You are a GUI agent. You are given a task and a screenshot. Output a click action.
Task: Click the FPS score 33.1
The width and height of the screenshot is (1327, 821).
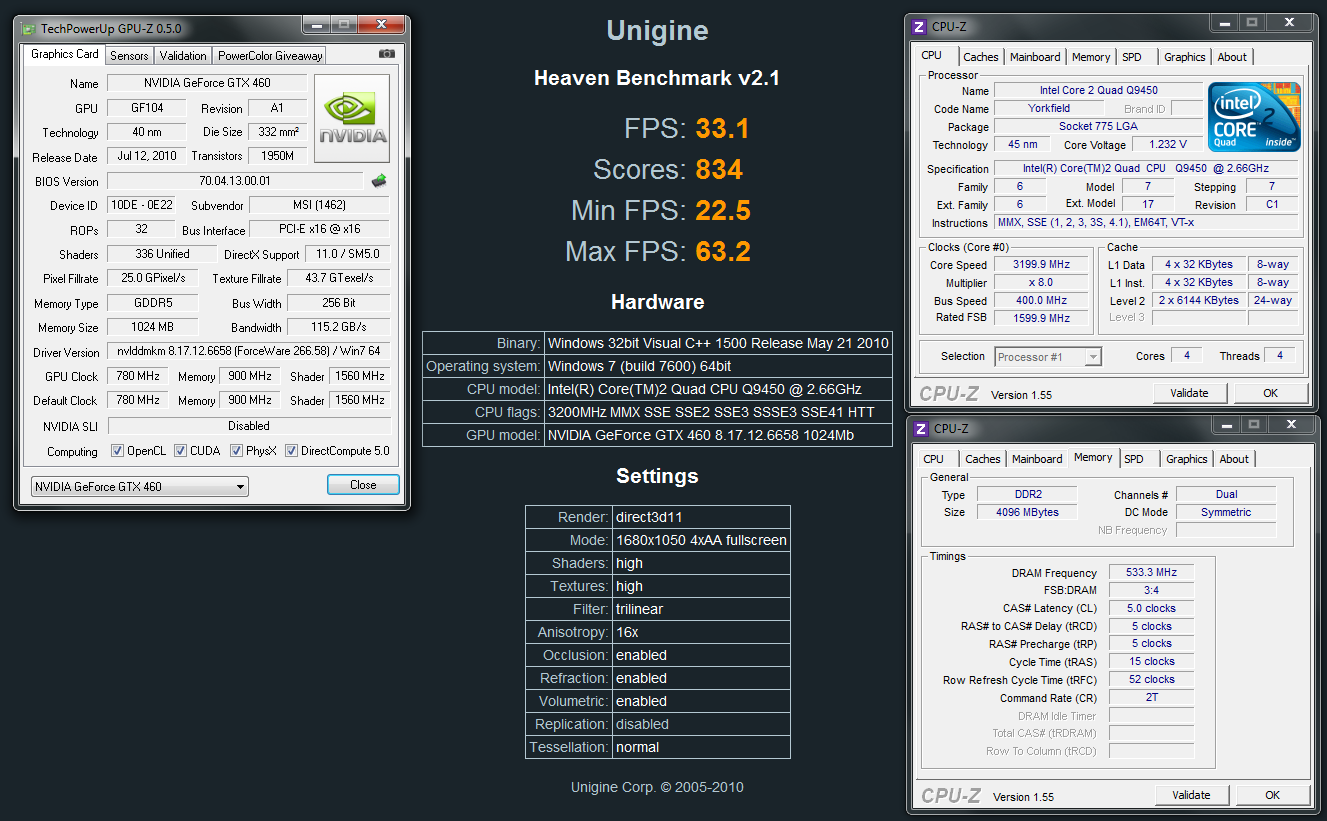coord(722,129)
